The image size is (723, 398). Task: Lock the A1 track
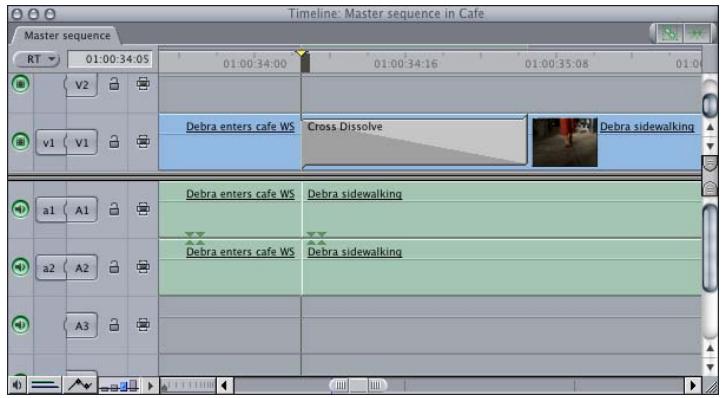pos(114,209)
